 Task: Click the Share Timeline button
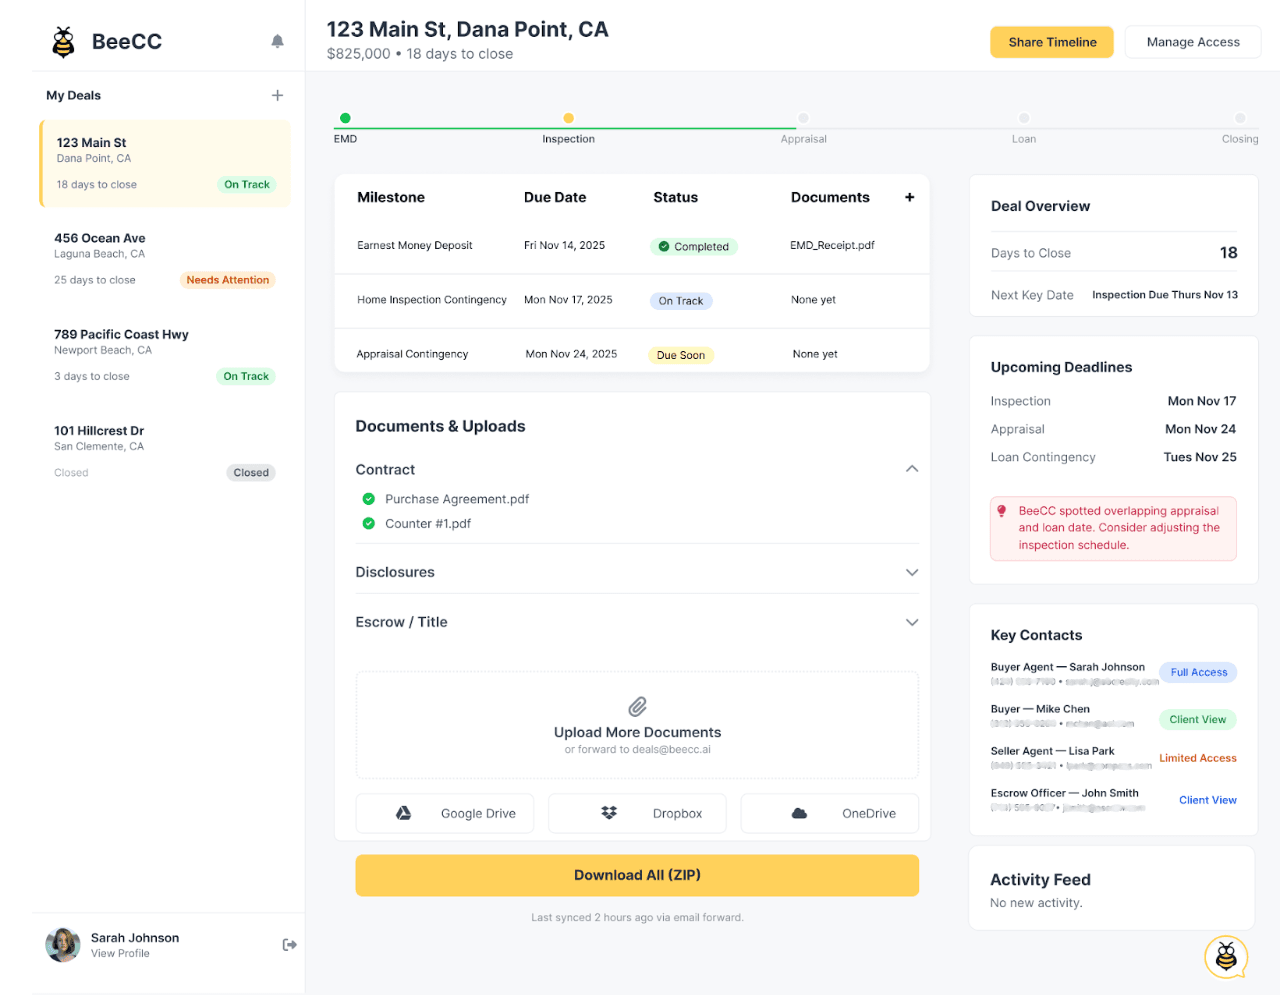(x=1051, y=42)
